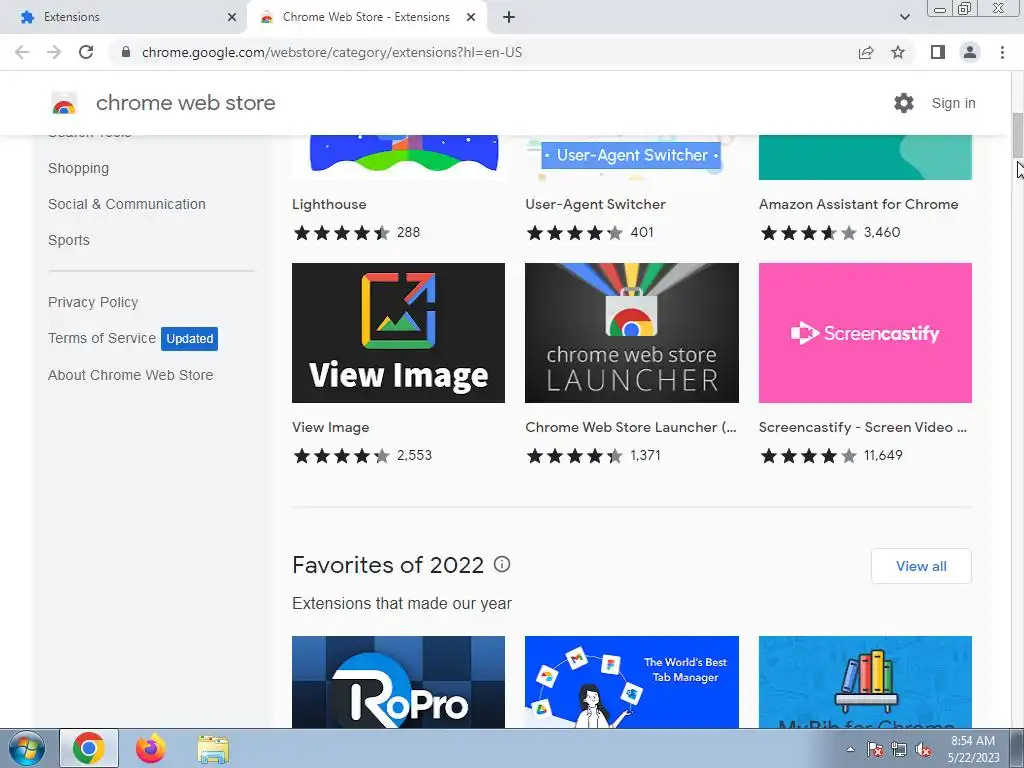Image resolution: width=1024 pixels, height=768 pixels.
Task: Open Chrome Web Store Launcher thumbnail
Action: tap(632, 333)
